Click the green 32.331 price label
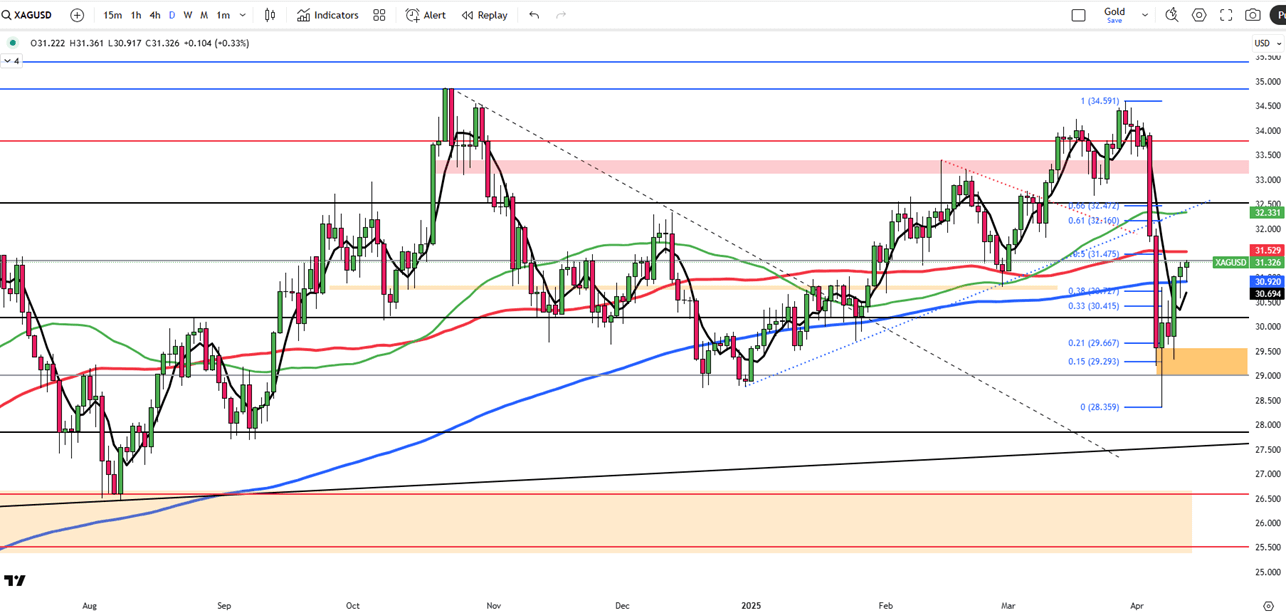The image size is (1286, 613). click(1266, 212)
